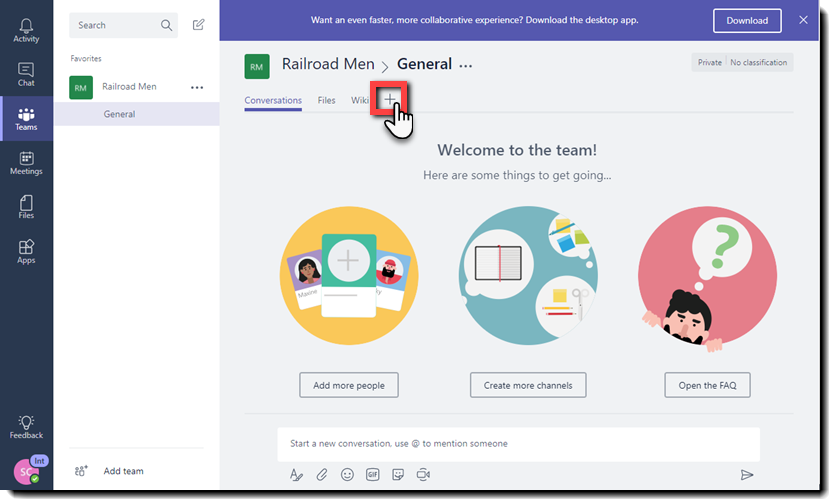Open the text Format options
Viewport: 830px width, 499px height.
[x=296, y=475]
